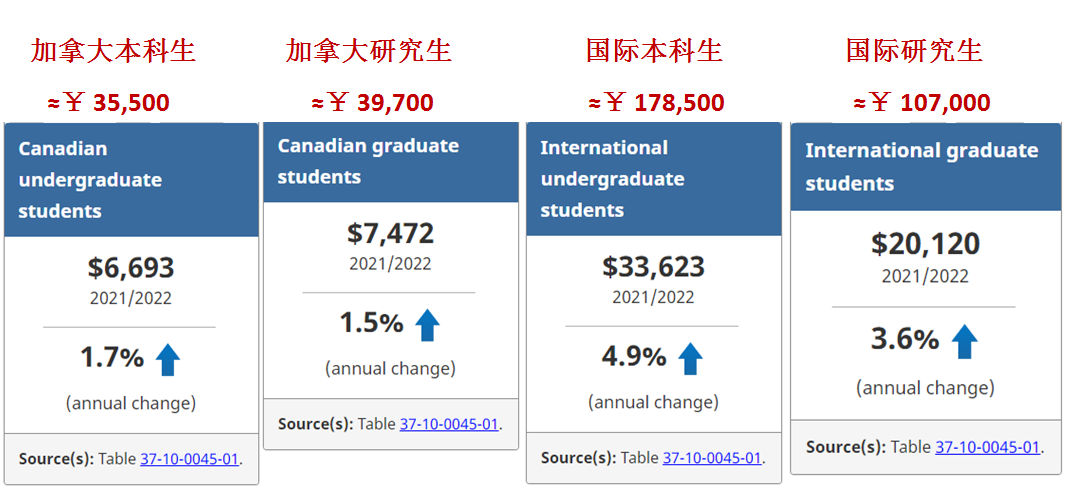Click the up arrow beside 4.9%

pyautogui.click(x=690, y=359)
